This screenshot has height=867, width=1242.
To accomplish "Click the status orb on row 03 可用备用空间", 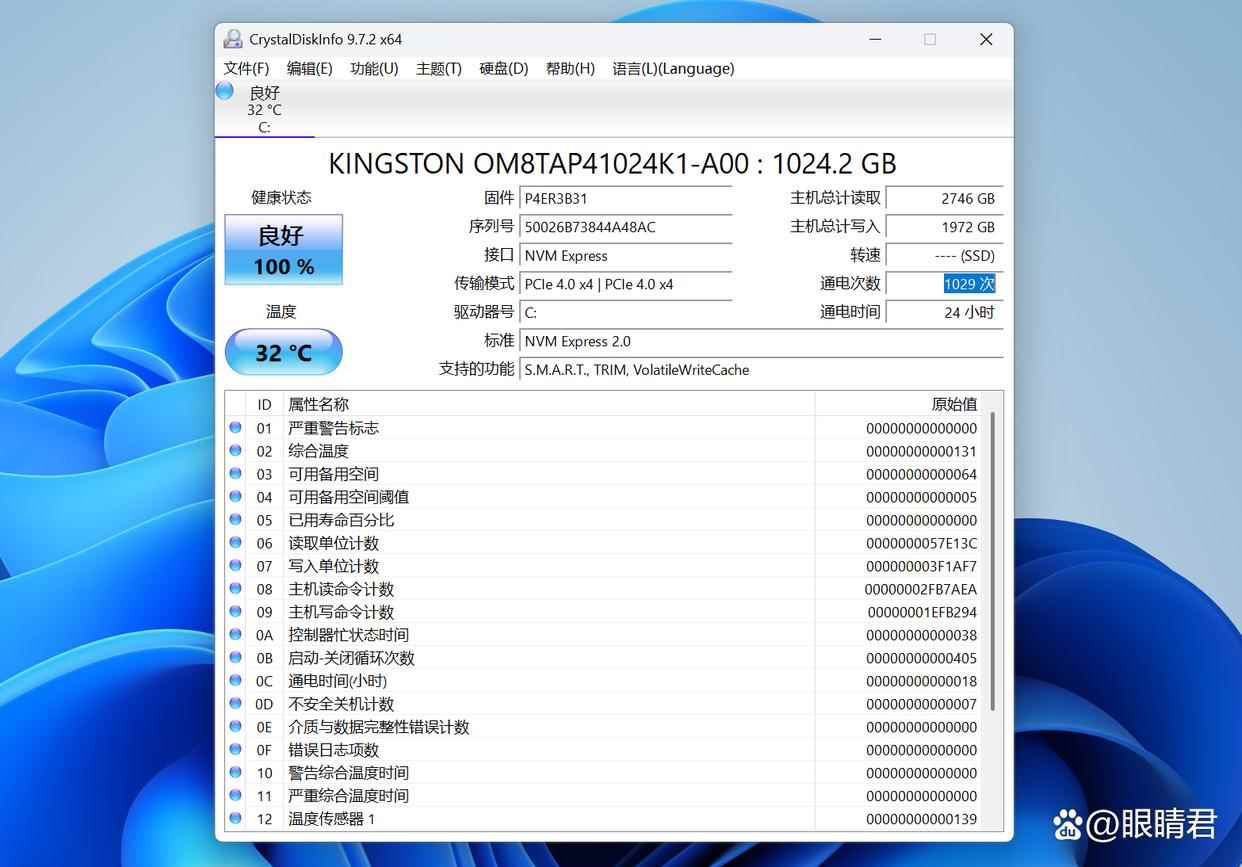I will click(235, 473).
